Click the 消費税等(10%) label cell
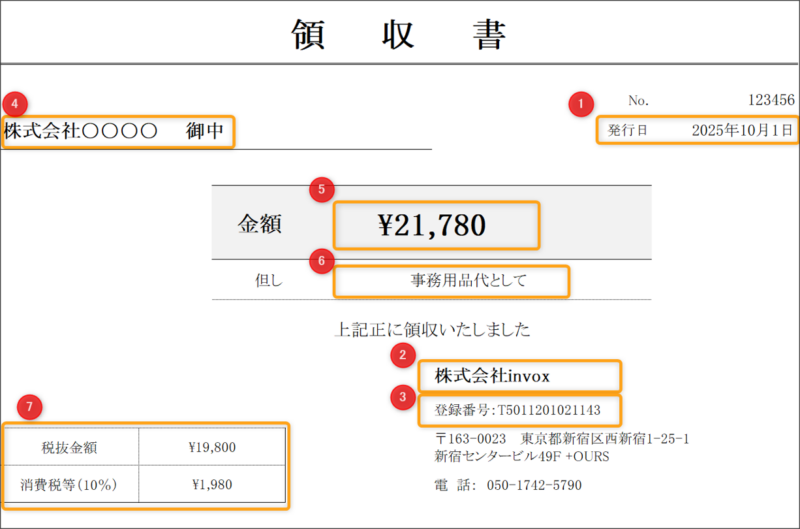The height and width of the screenshot is (529, 800). [72, 485]
